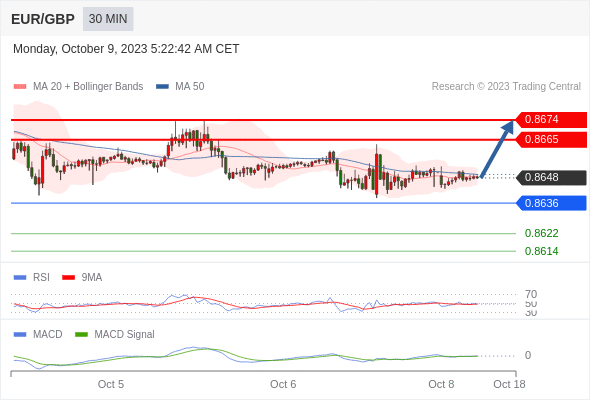Click the RSI 70 level label
Viewport: 590px width, 400px height.
531,294
